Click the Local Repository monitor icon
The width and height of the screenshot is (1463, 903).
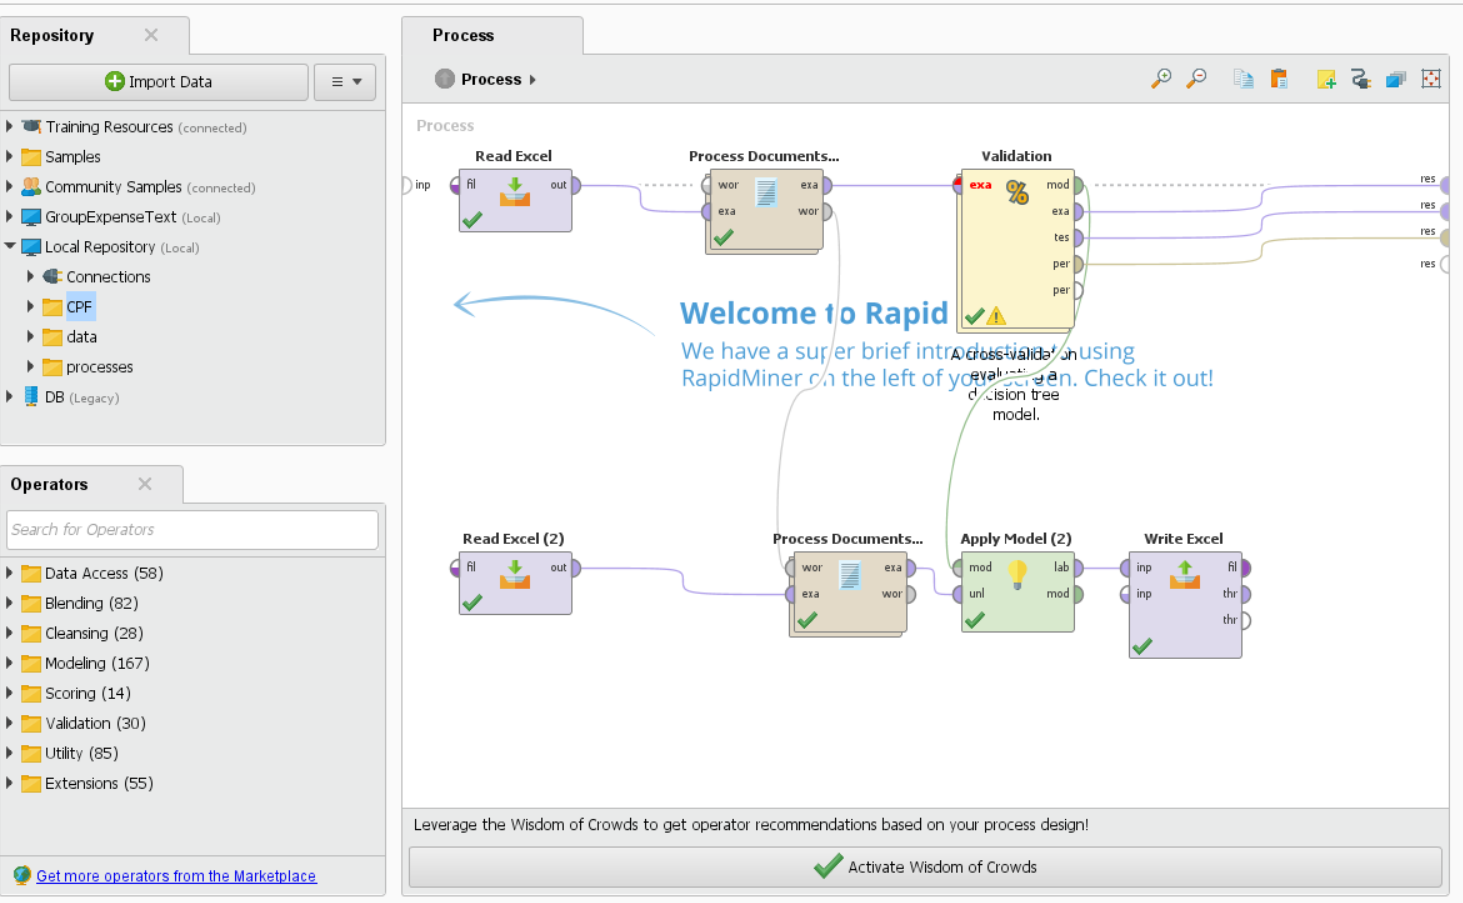31,247
